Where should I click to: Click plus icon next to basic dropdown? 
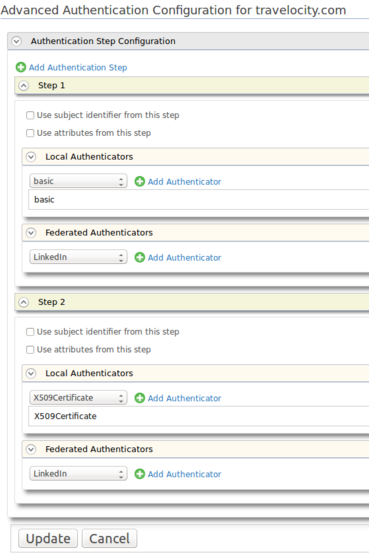[140, 182]
